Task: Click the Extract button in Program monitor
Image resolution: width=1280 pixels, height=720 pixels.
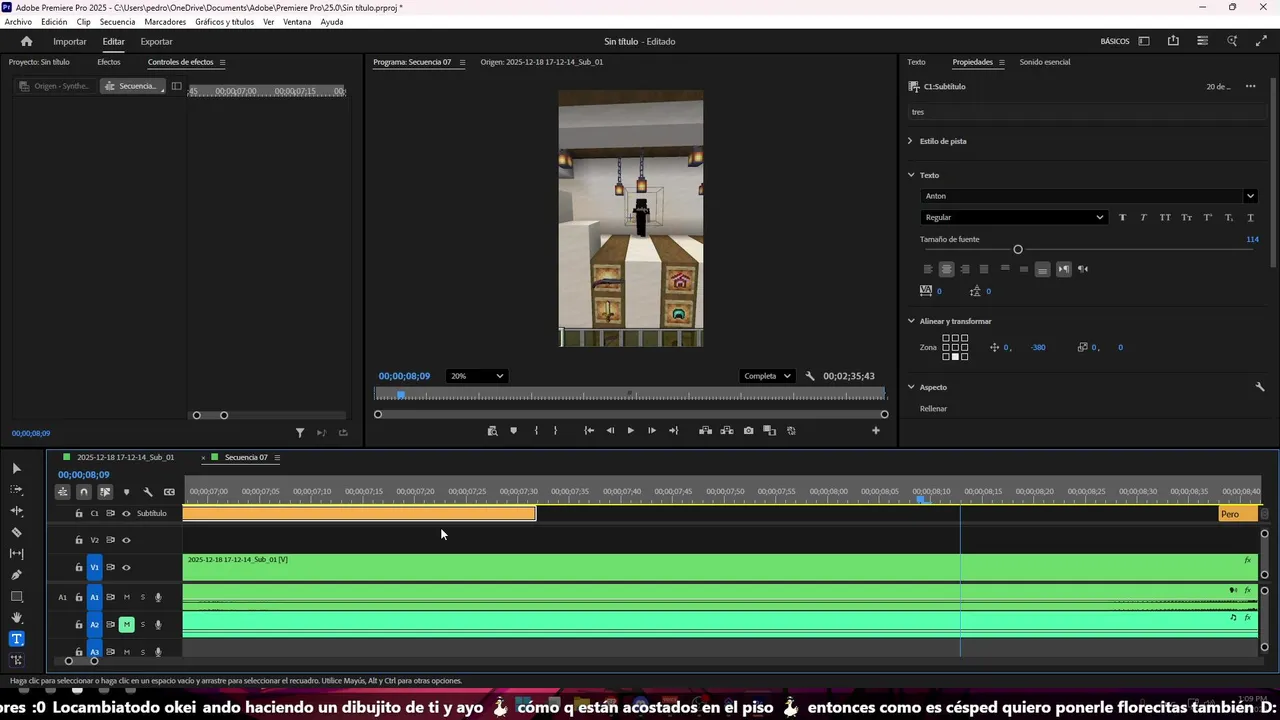Action: click(x=727, y=431)
